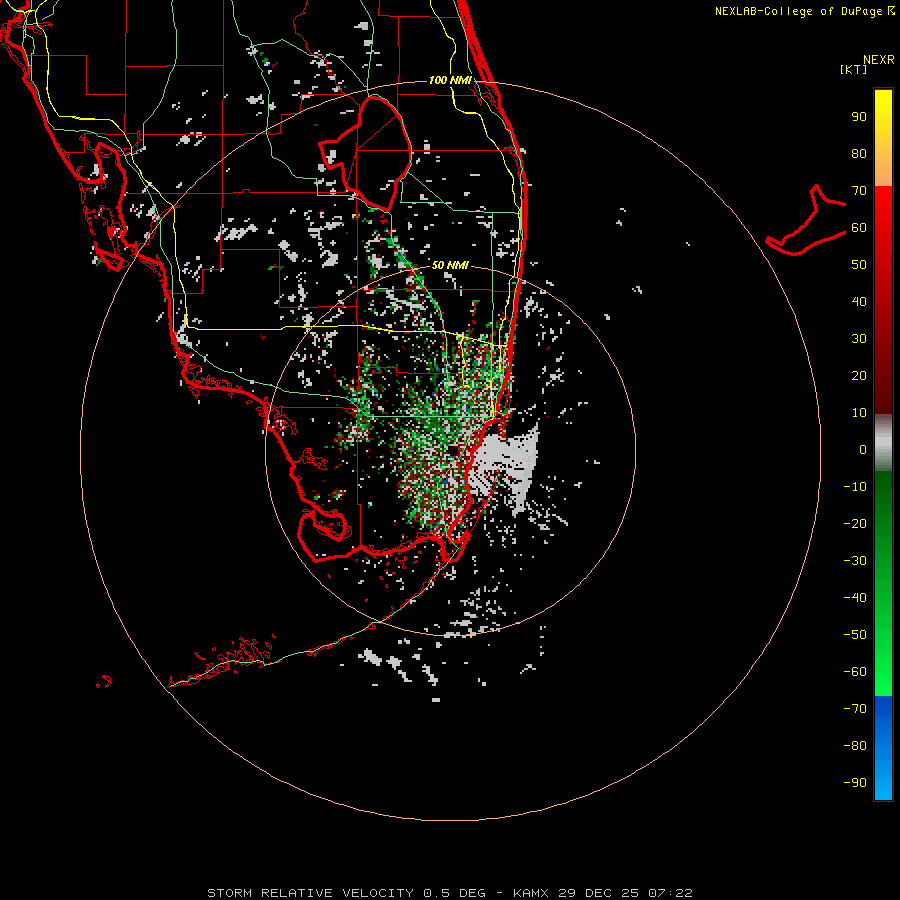Viewport: 900px width, 900px height.
Task: Click the yellow top segment of the color bar
Action: [883, 138]
